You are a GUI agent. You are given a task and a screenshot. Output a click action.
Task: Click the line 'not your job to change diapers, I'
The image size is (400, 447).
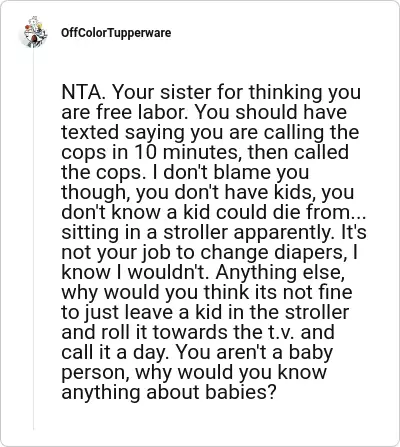pos(210,252)
